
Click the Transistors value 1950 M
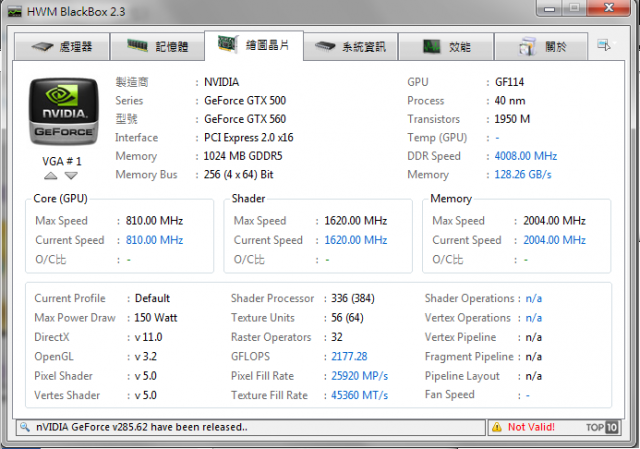pyautogui.click(x=512, y=119)
